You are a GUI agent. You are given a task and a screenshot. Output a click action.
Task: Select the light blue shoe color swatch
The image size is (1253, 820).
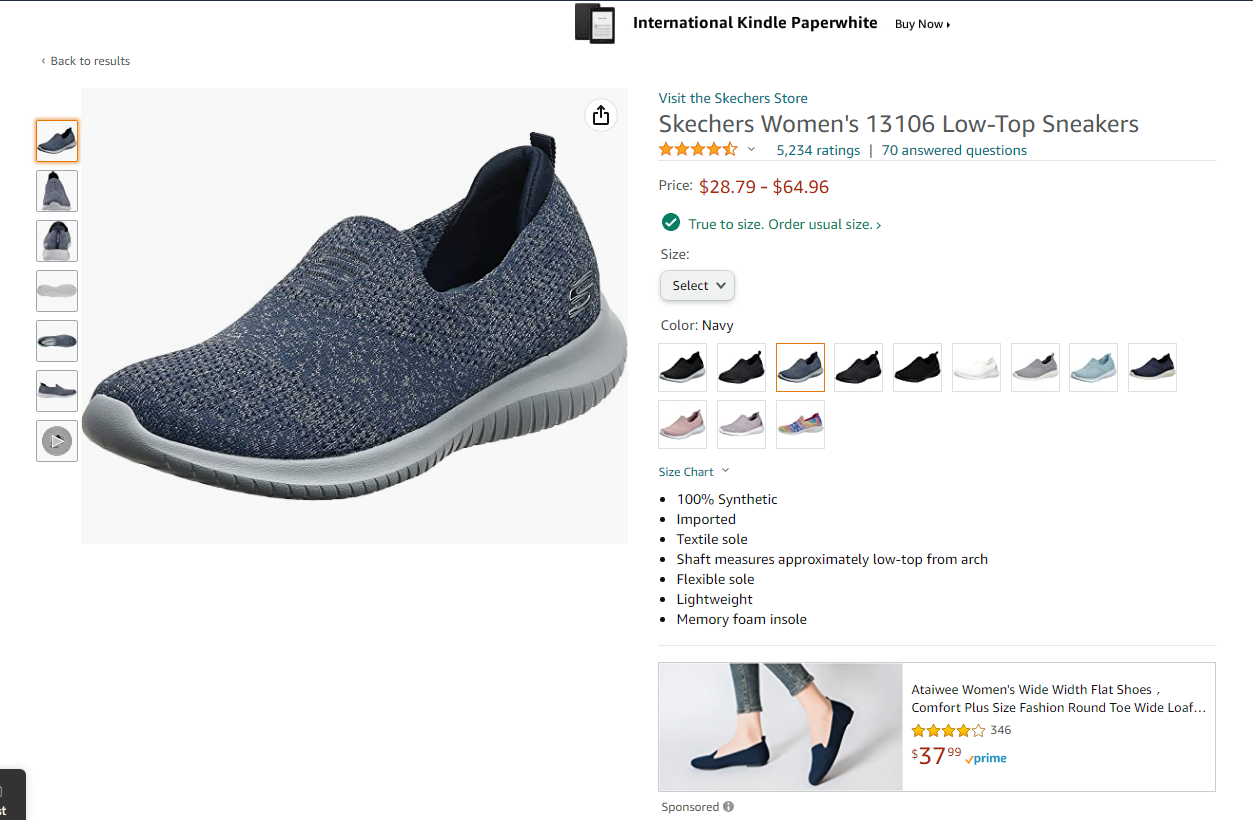1093,367
